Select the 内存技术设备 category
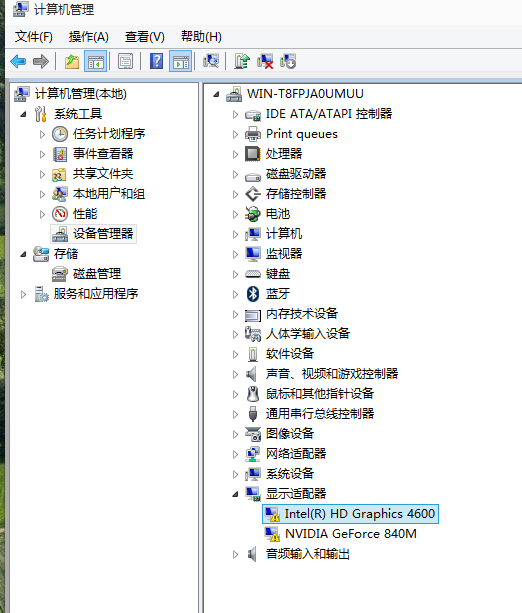The height and width of the screenshot is (613, 522). click(302, 314)
